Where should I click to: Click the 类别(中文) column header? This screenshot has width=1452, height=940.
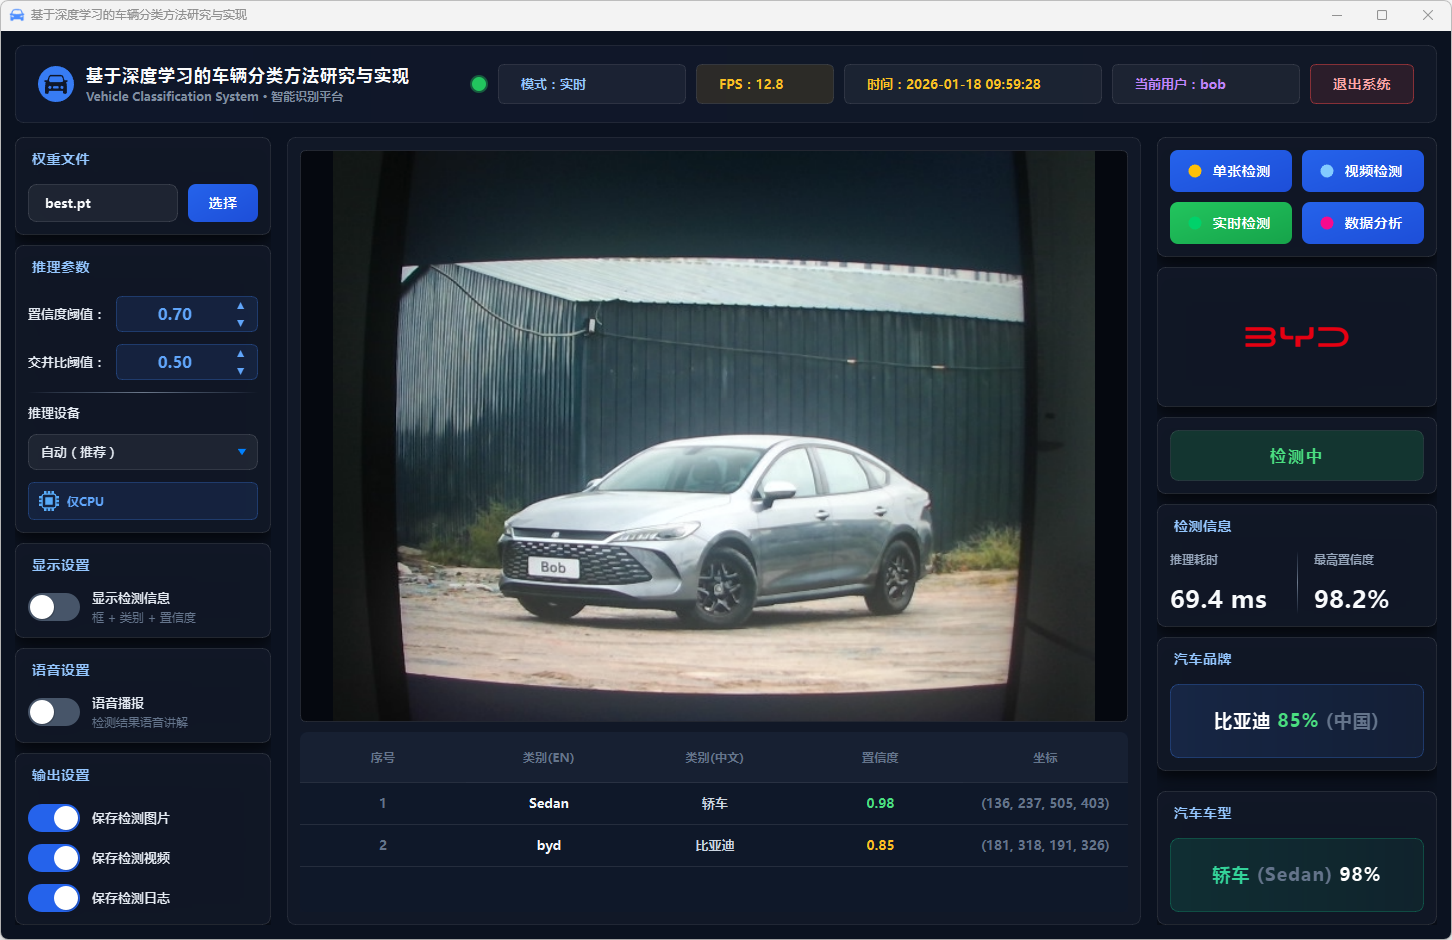(x=714, y=758)
